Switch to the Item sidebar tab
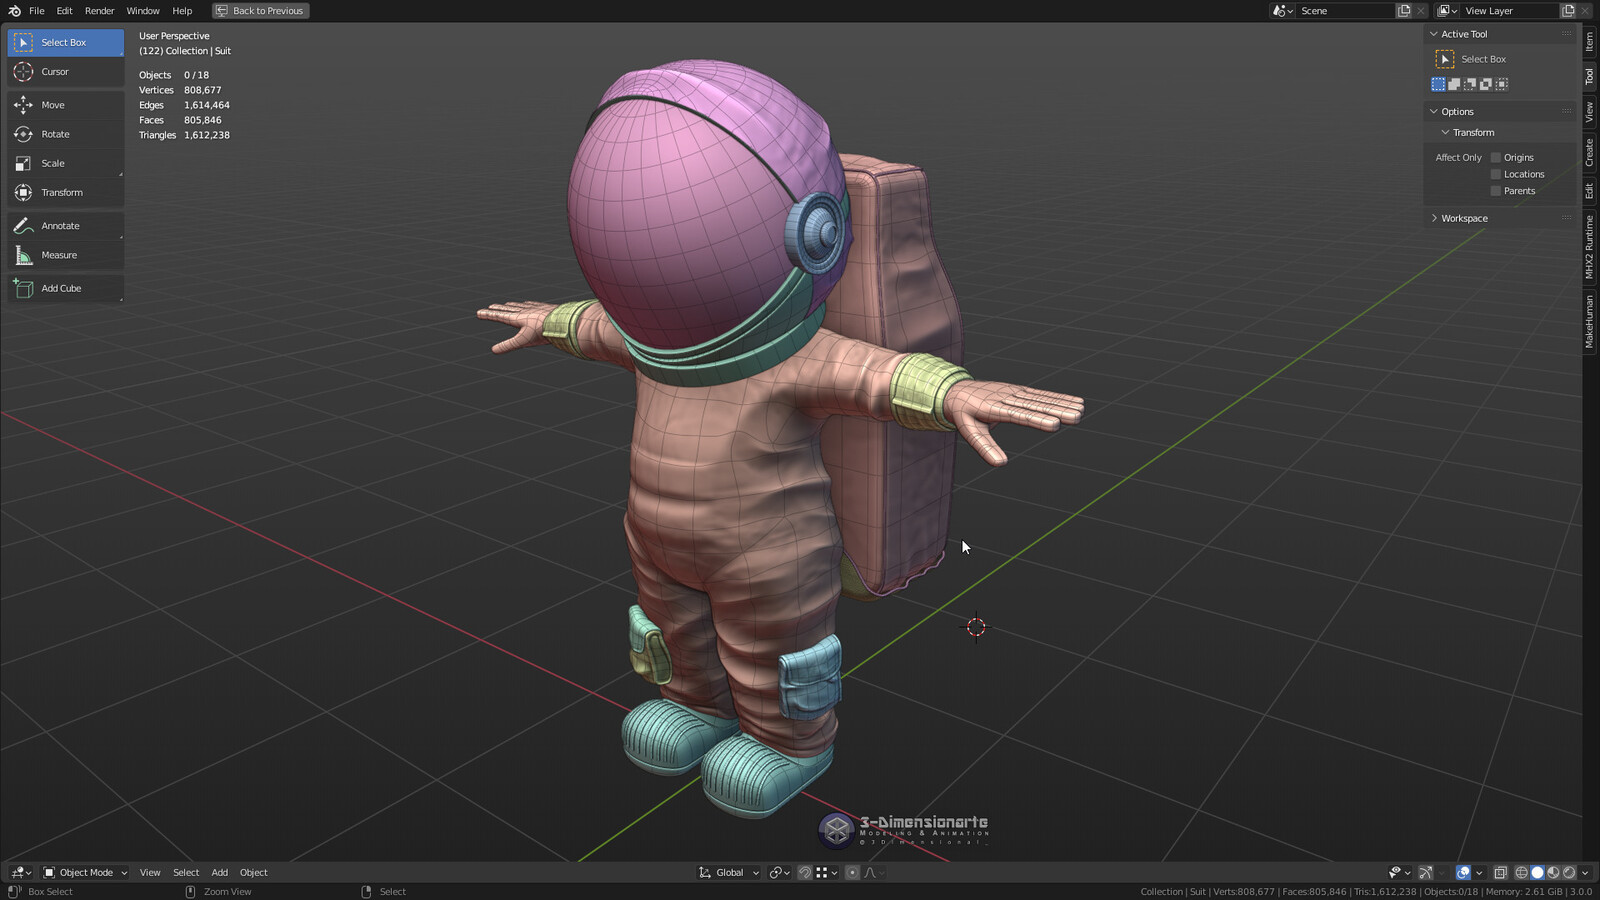This screenshot has height=900, width=1600. pyautogui.click(x=1589, y=41)
